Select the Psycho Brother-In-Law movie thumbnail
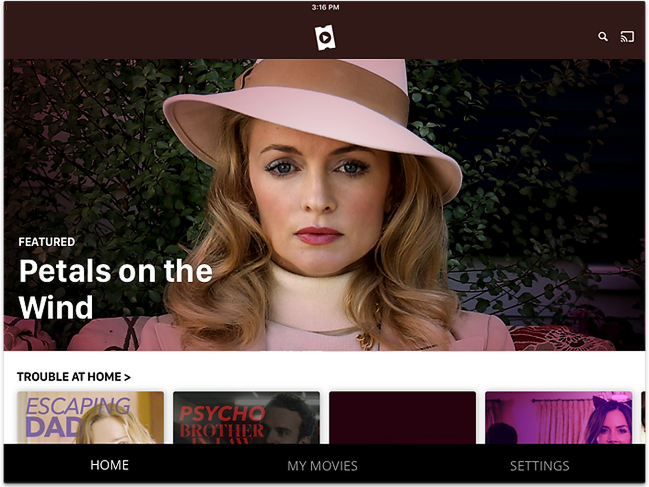The width and height of the screenshot is (649, 487). (246, 417)
